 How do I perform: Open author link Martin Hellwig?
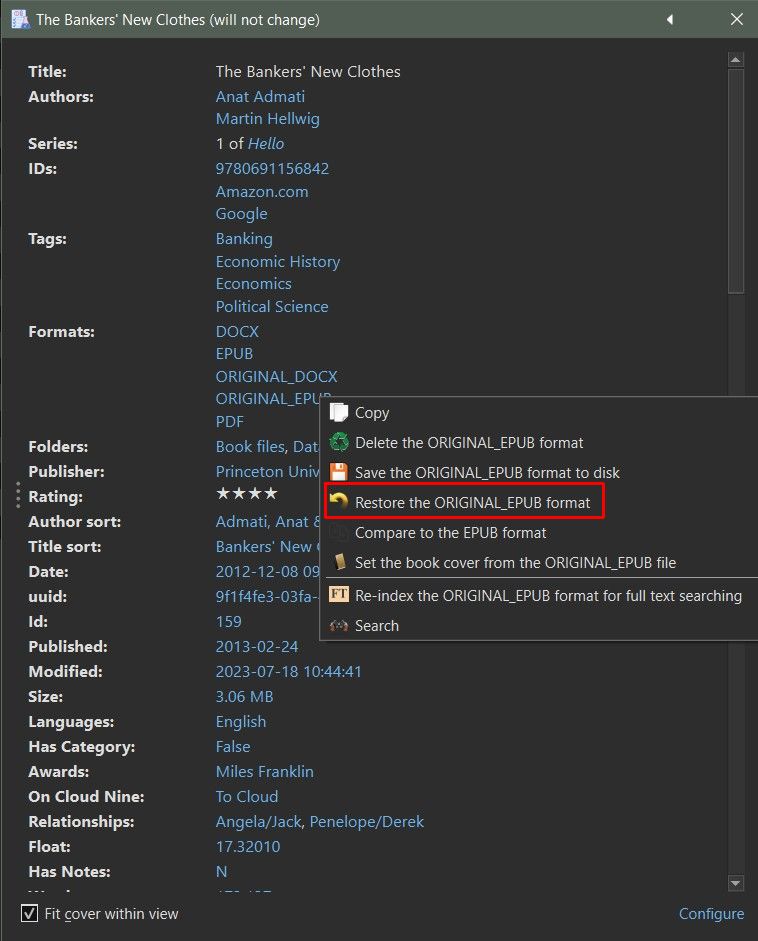pyautogui.click(x=268, y=119)
